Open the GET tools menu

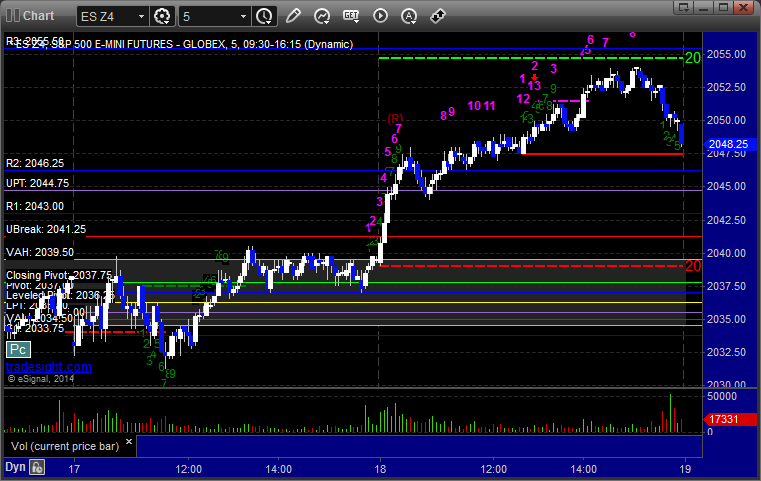(351, 16)
